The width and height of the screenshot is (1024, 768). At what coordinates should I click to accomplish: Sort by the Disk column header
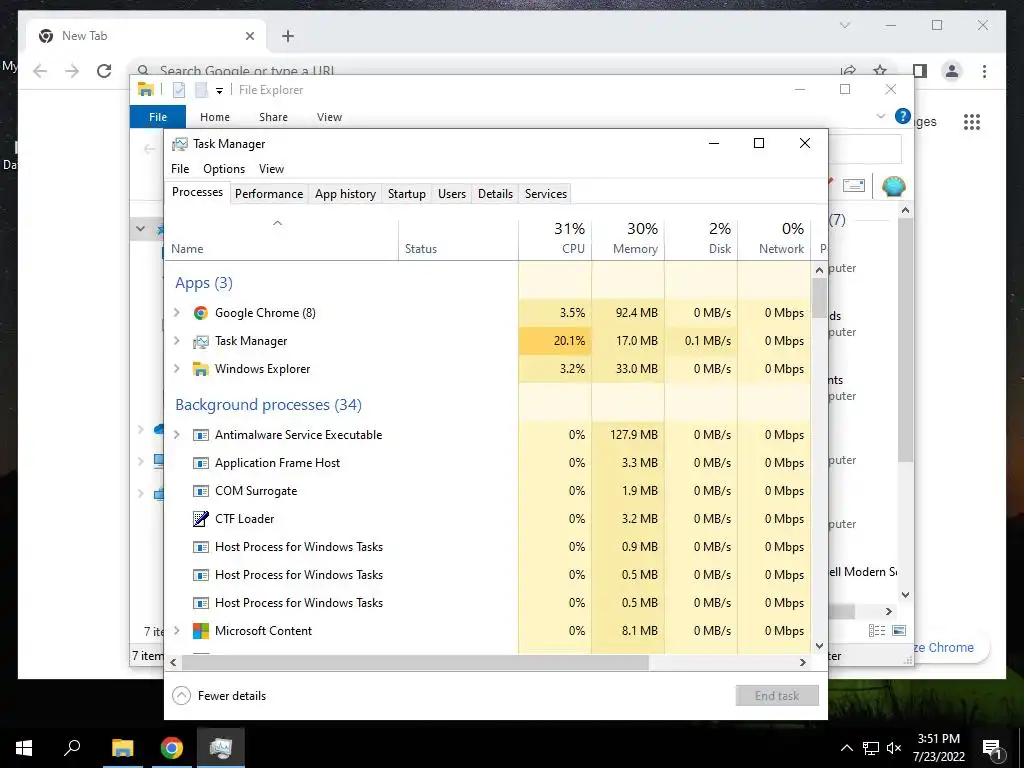tap(701, 238)
